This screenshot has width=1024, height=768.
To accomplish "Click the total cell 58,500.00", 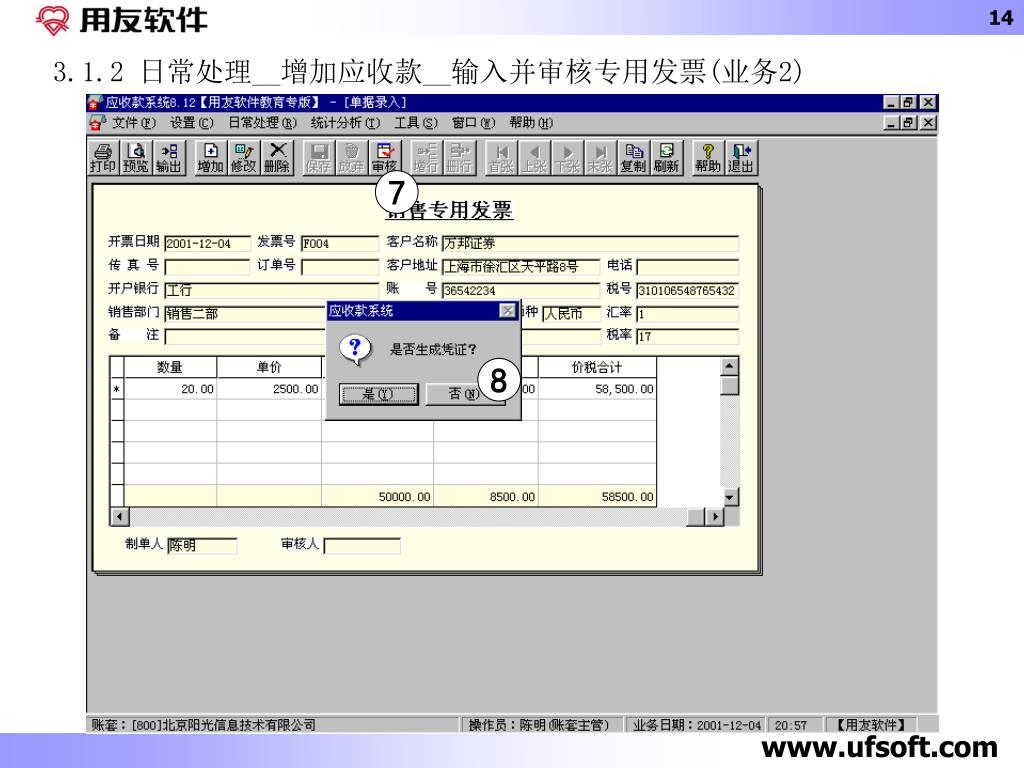I will pyautogui.click(x=597, y=389).
